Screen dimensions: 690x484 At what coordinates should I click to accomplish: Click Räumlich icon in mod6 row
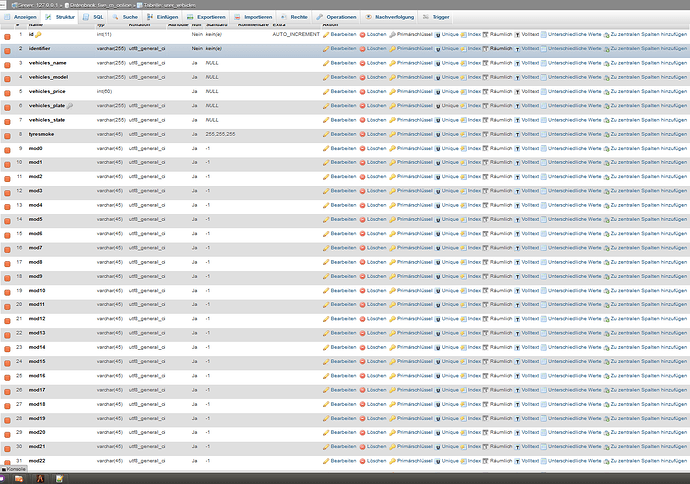tap(485, 234)
